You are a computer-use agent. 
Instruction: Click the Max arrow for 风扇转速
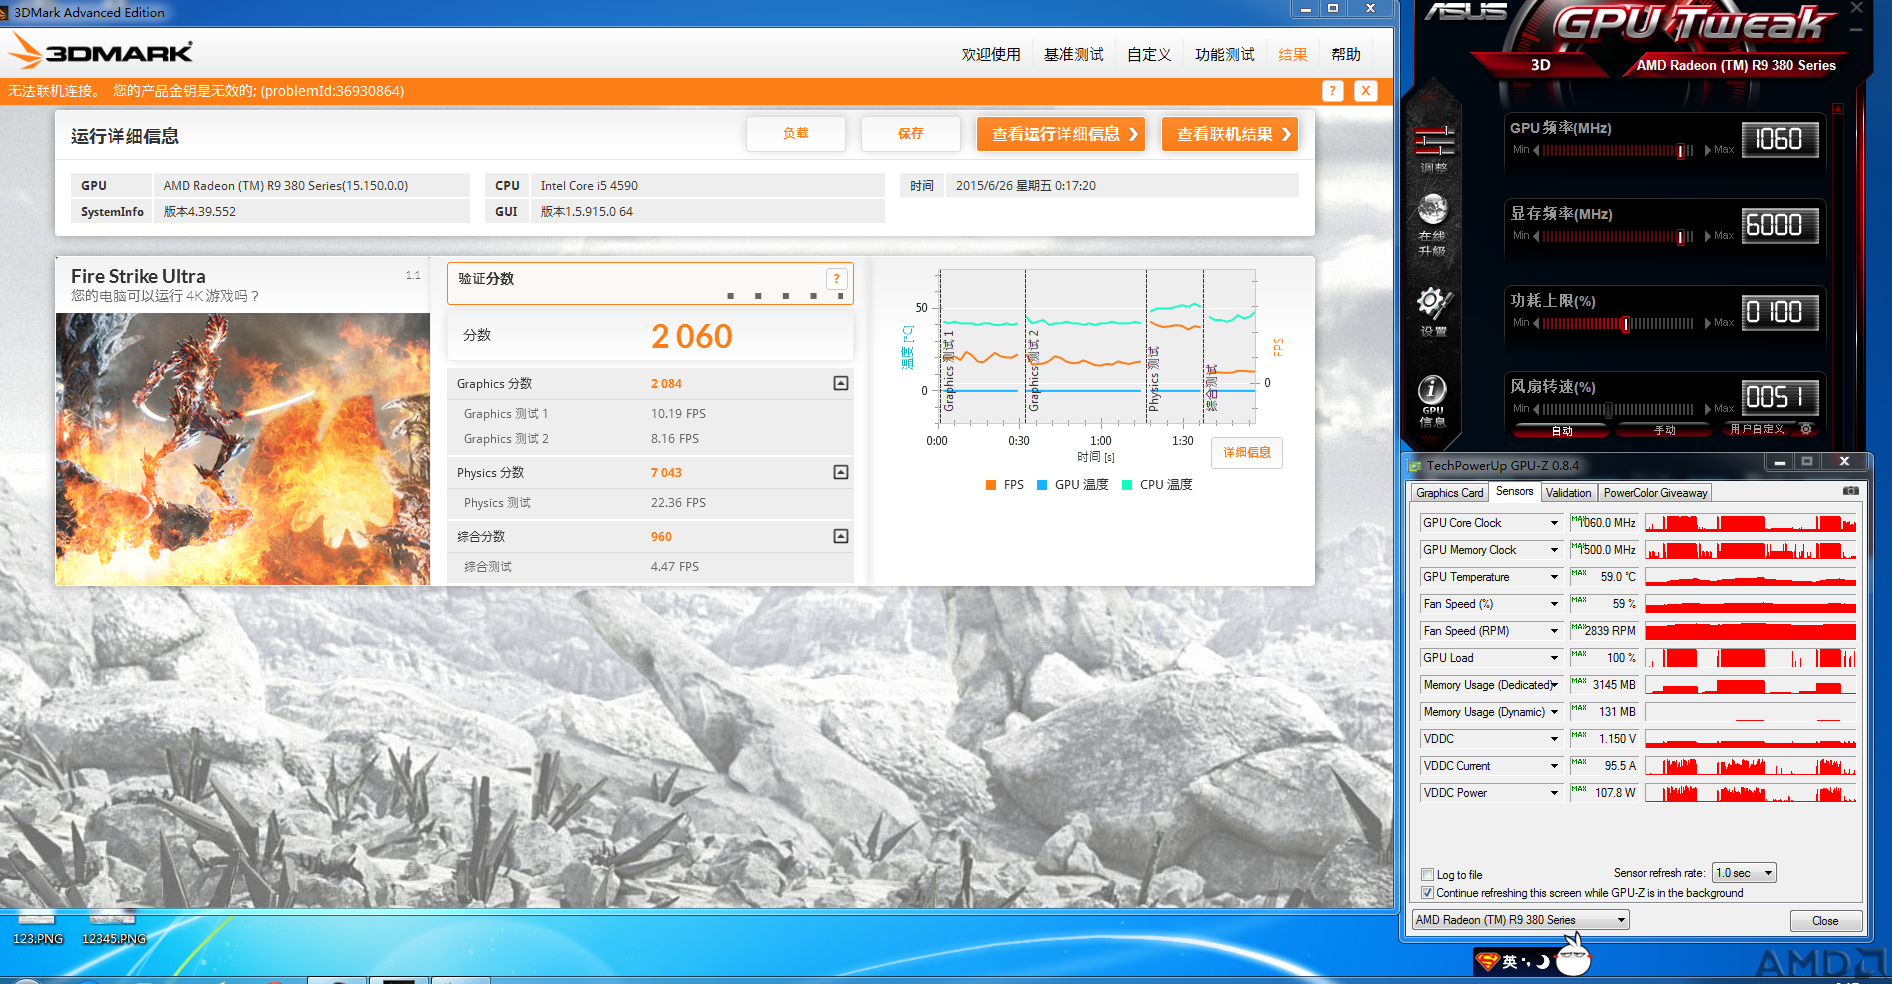(1708, 409)
